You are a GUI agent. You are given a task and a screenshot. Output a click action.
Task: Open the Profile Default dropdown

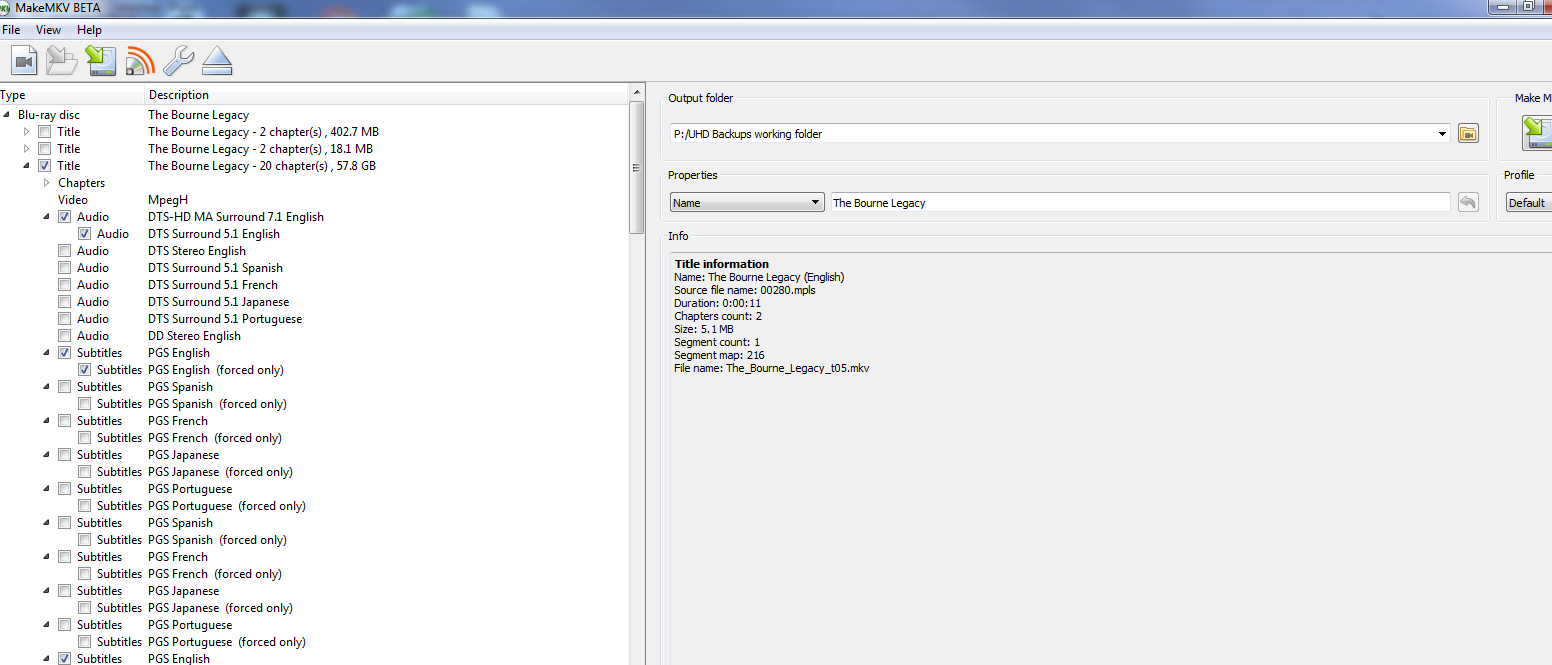coord(1529,203)
